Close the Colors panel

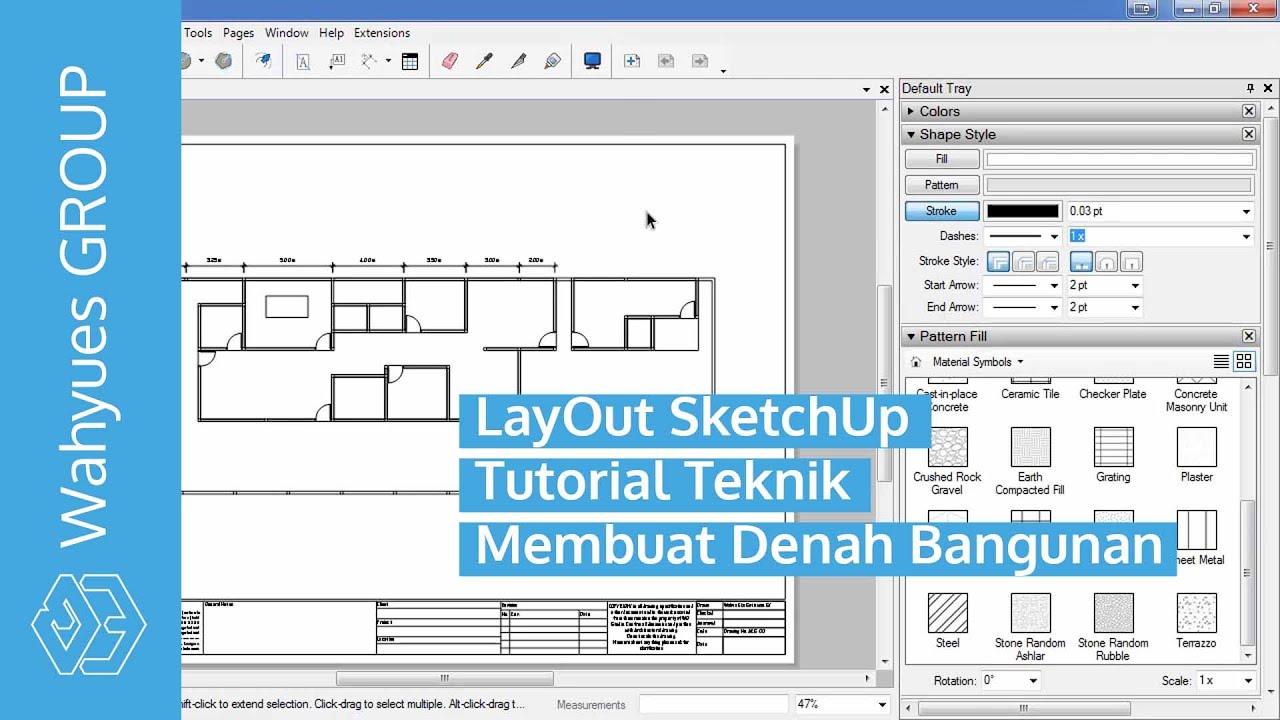point(1249,111)
